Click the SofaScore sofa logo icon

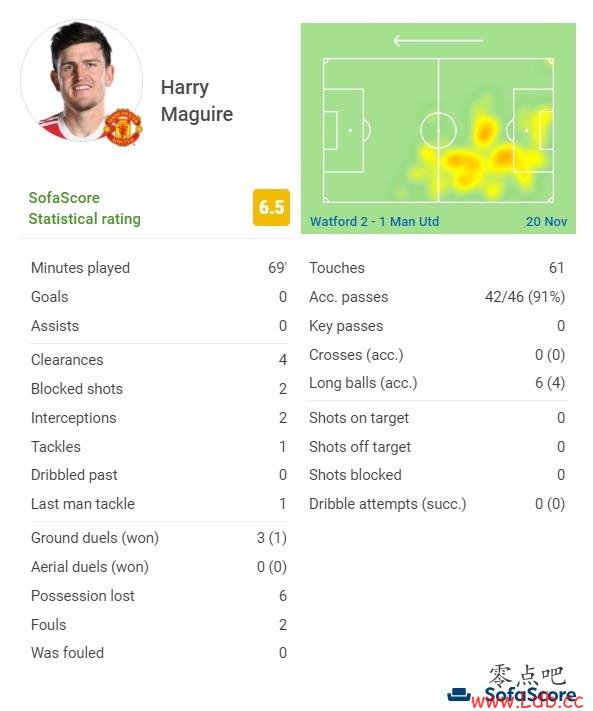(x=461, y=695)
